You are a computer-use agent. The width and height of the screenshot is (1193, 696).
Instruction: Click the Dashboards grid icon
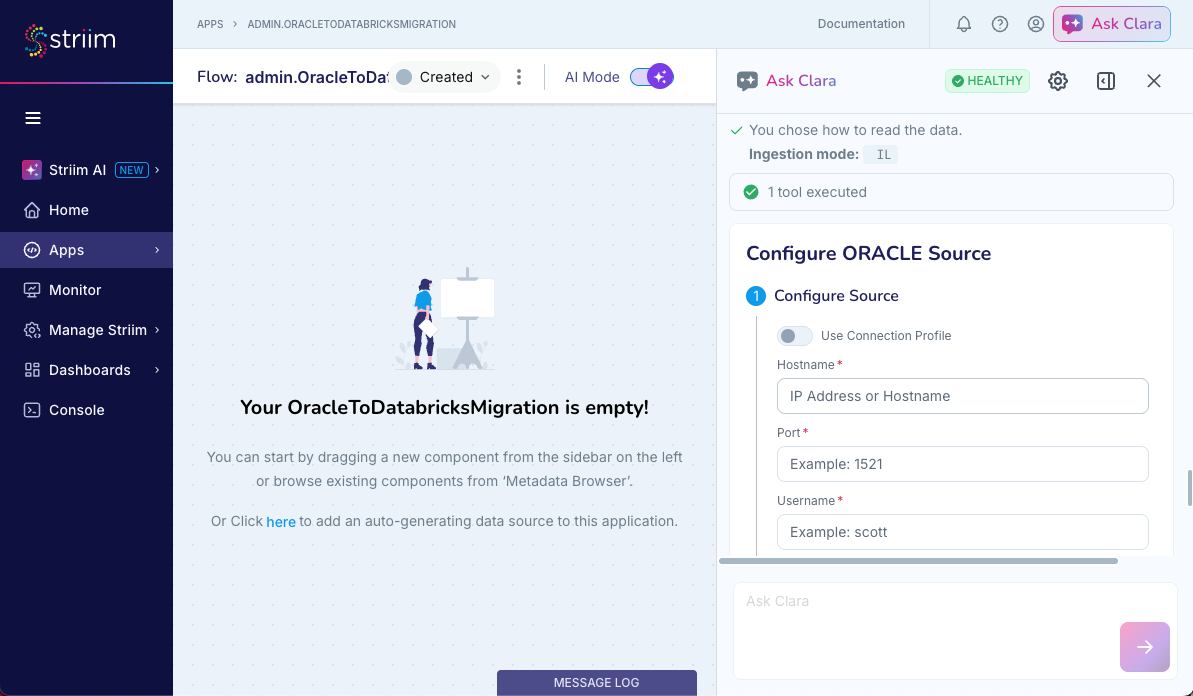pyautogui.click(x=32, y=370)
